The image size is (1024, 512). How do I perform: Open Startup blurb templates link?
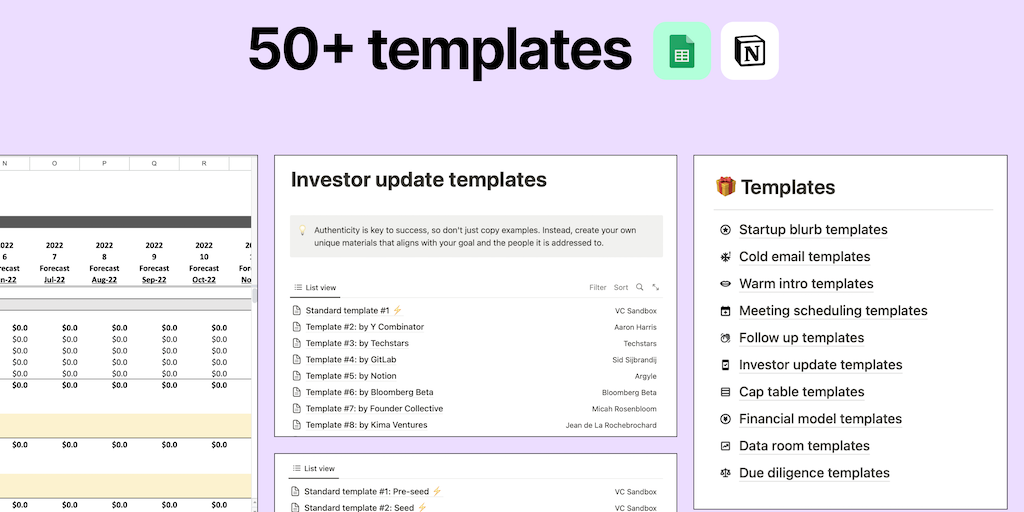(x=813, y=230)
